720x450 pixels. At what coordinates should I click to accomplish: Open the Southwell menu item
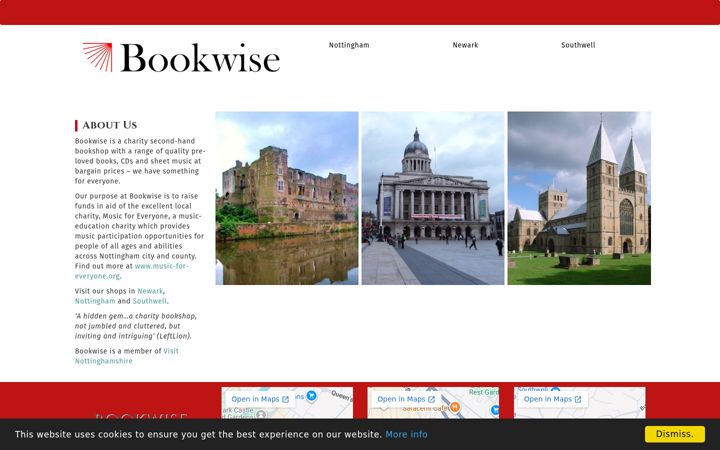tap(578, 45)
